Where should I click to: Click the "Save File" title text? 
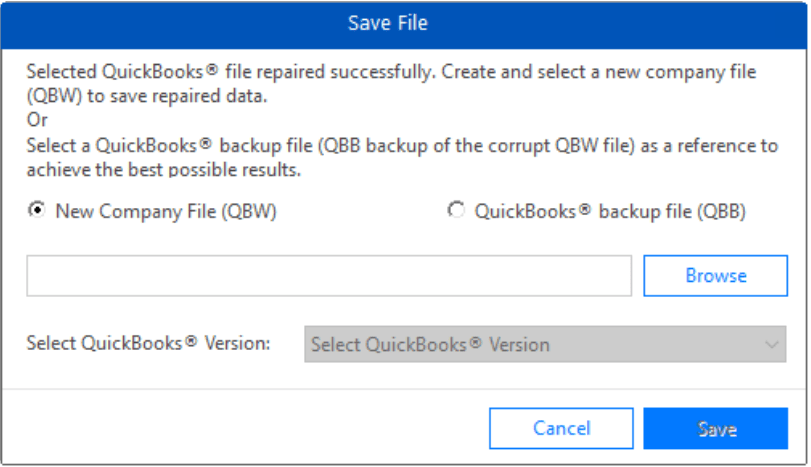point(388,23)
